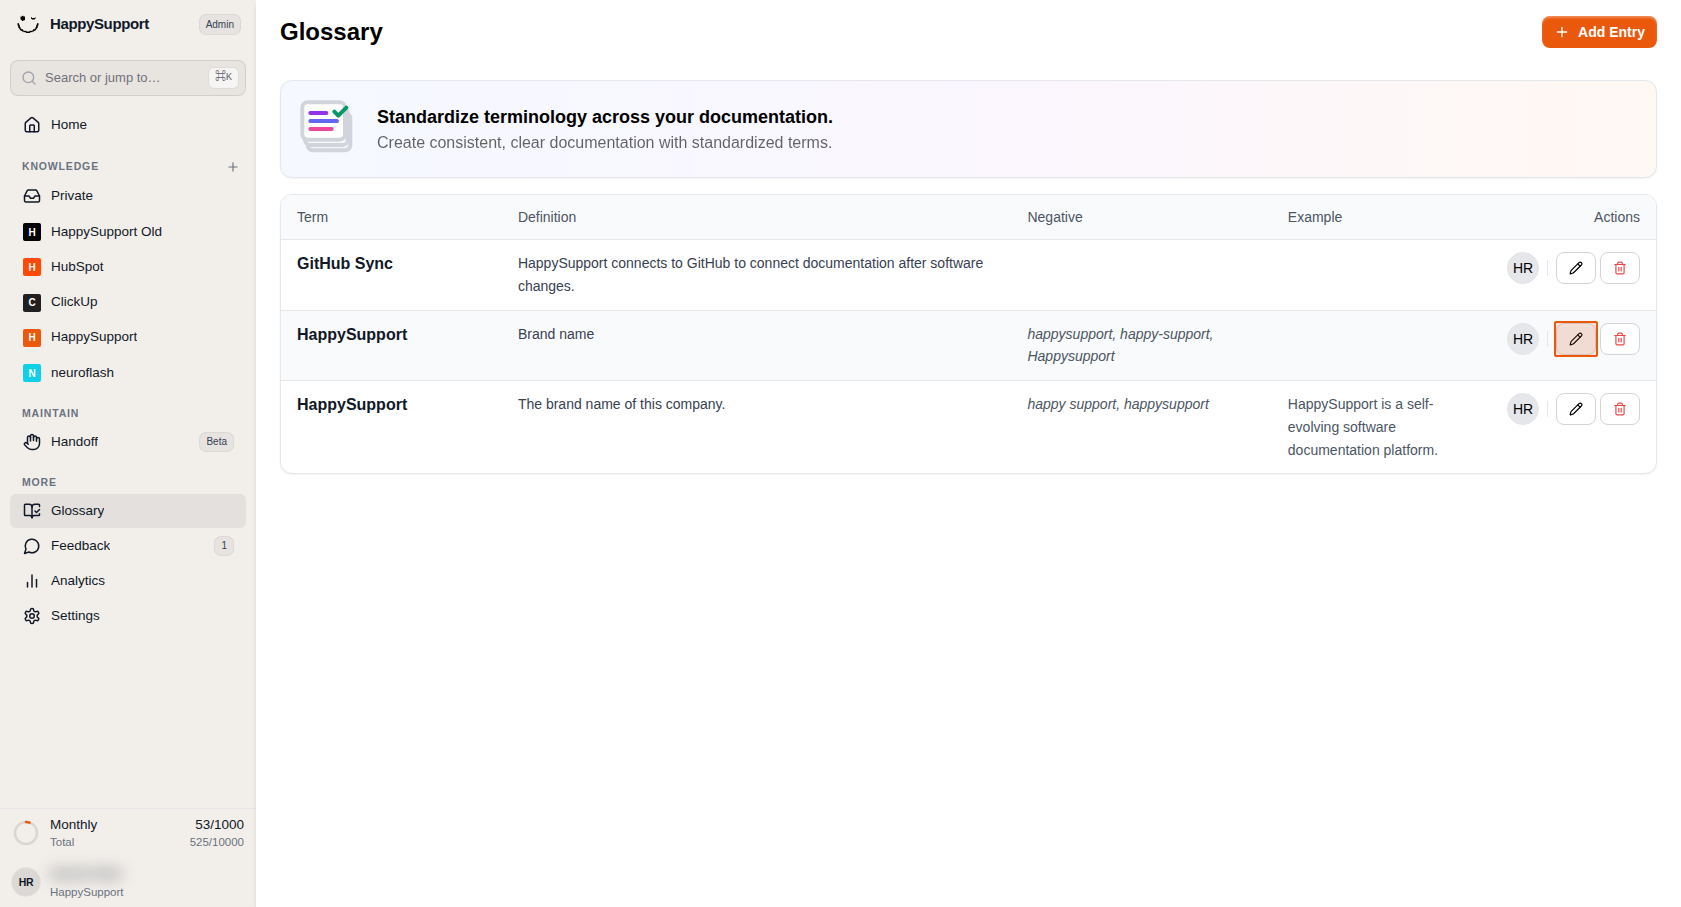Click the Analytics bar chart icon
1681x907 pixels.
click(x=32, y=581)
